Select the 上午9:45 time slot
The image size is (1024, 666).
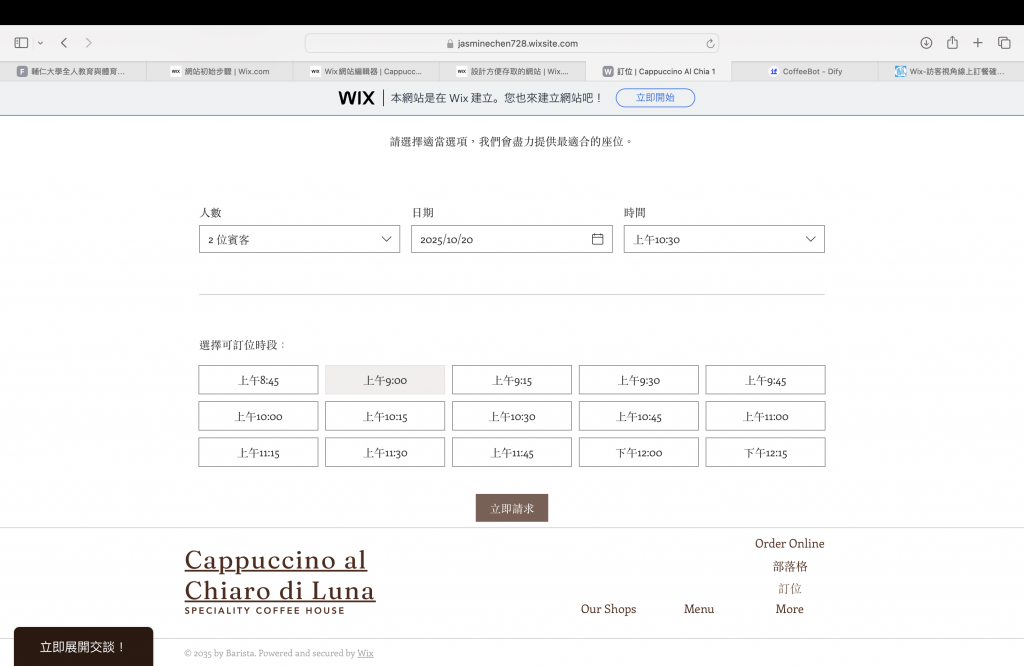tap(765, 380)
